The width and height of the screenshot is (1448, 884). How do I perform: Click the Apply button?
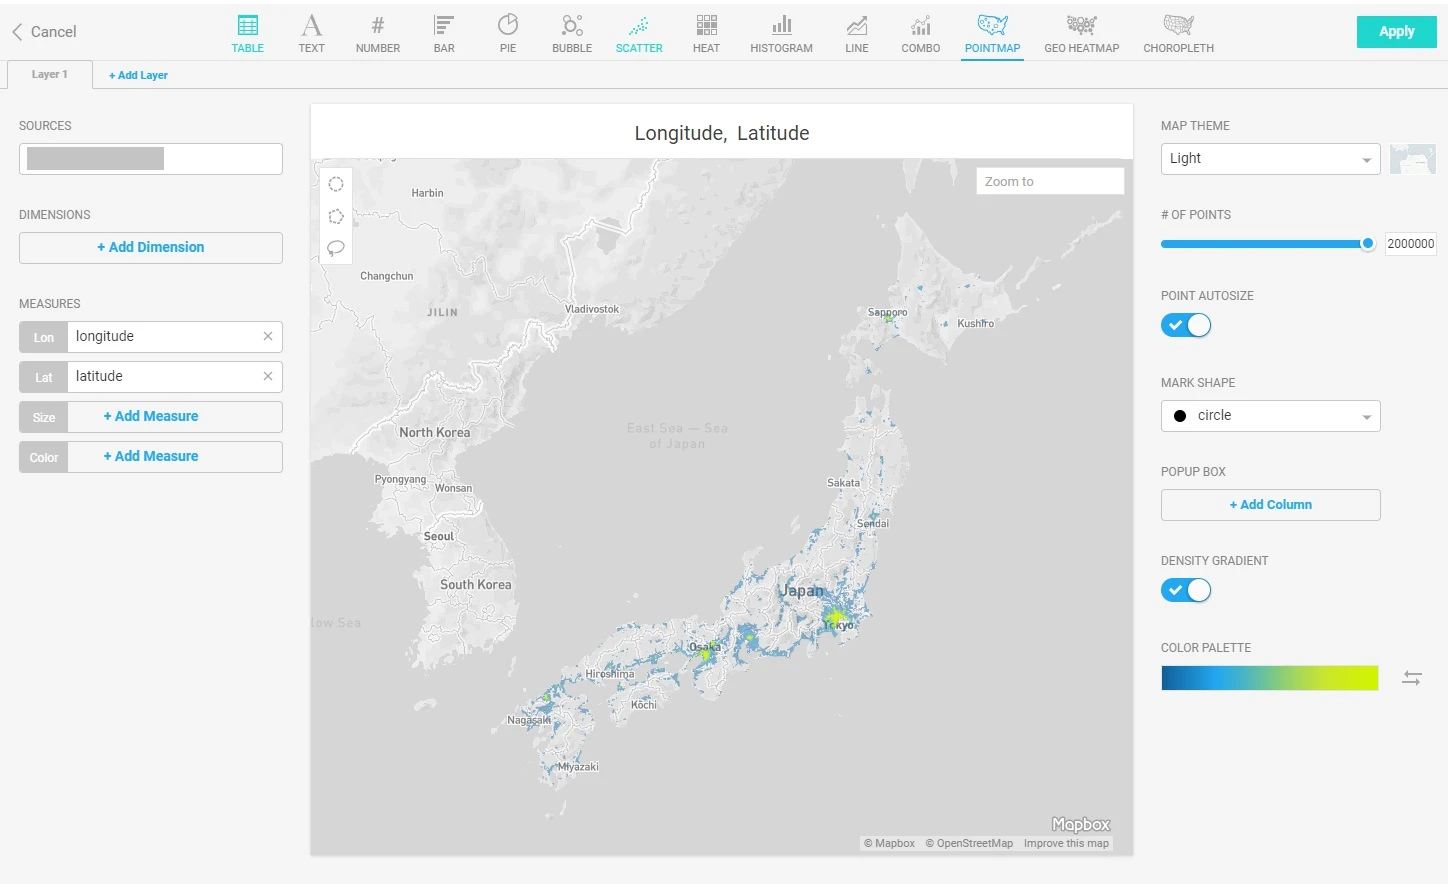[x=1397, y=32]
